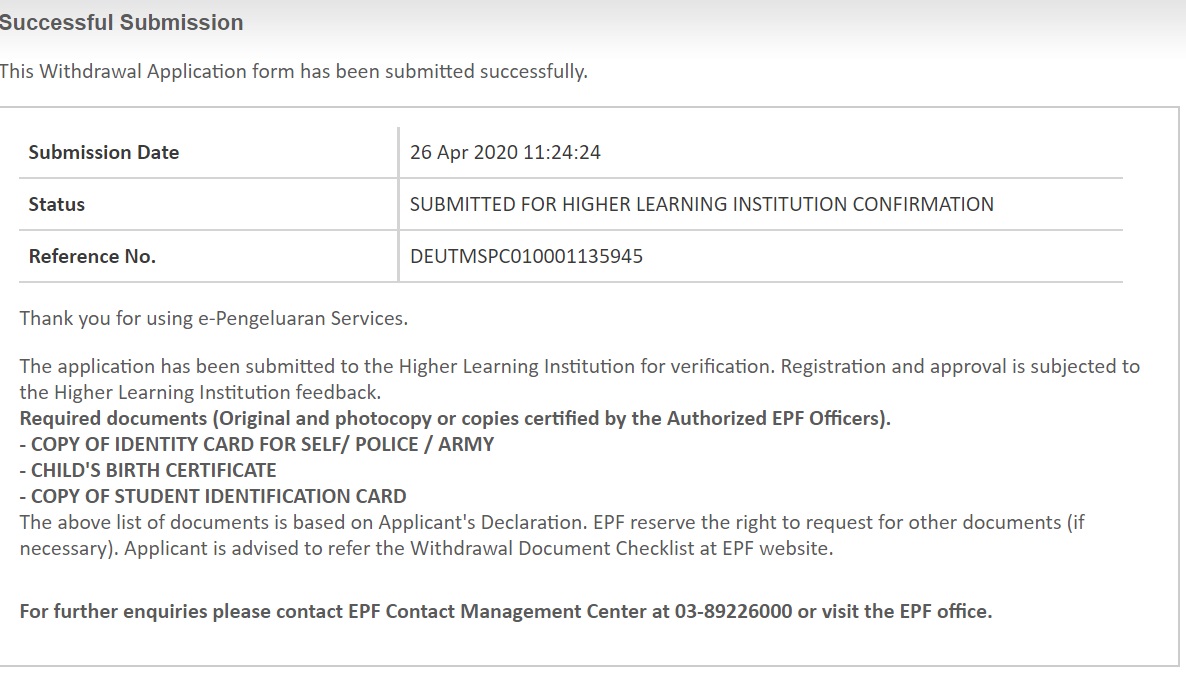Screen dimensions: 1186x674
Task: Select the Child's Birth Certificate item
Action: tap(148, 471)
